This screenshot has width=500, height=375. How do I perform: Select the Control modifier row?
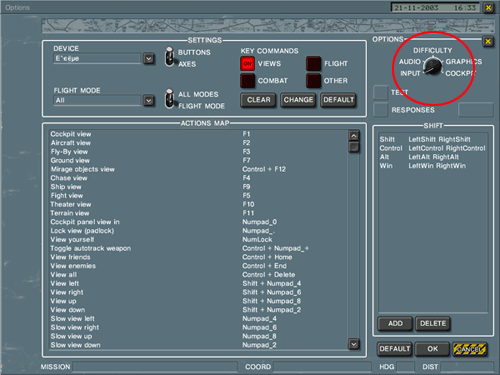pyautogui.click(x=433, y=148)
